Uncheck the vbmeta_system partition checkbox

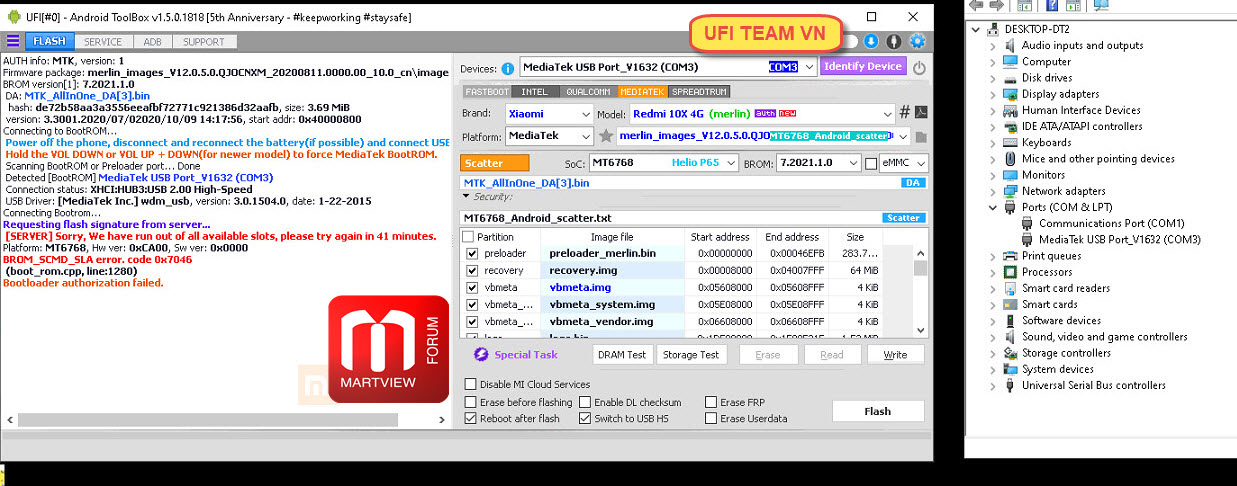coord(472,304)
